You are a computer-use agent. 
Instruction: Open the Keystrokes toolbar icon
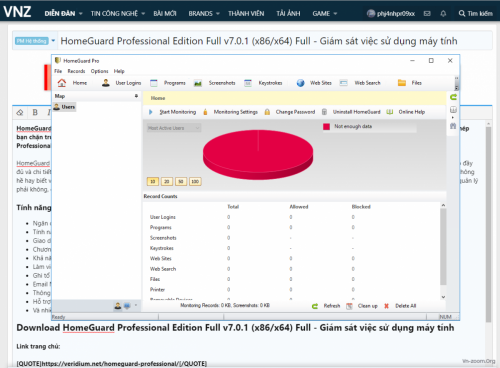[248, 83]
